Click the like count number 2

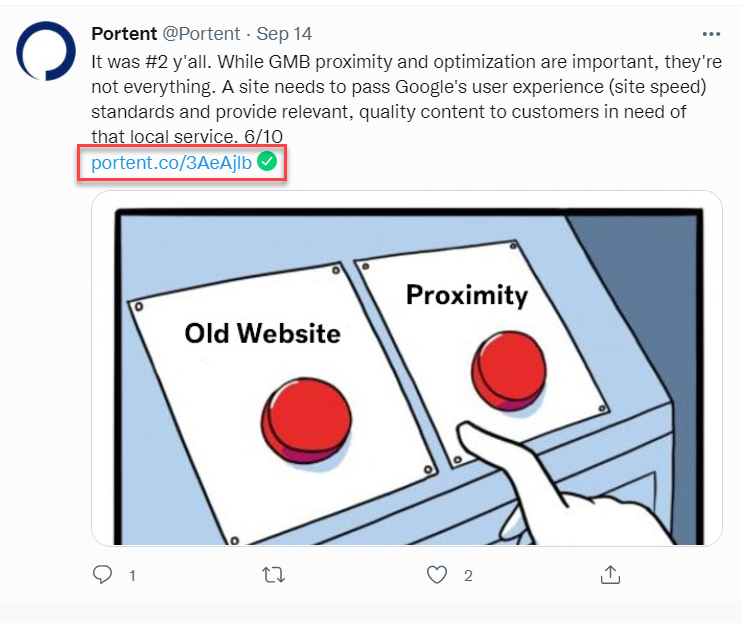click(467, 576)
